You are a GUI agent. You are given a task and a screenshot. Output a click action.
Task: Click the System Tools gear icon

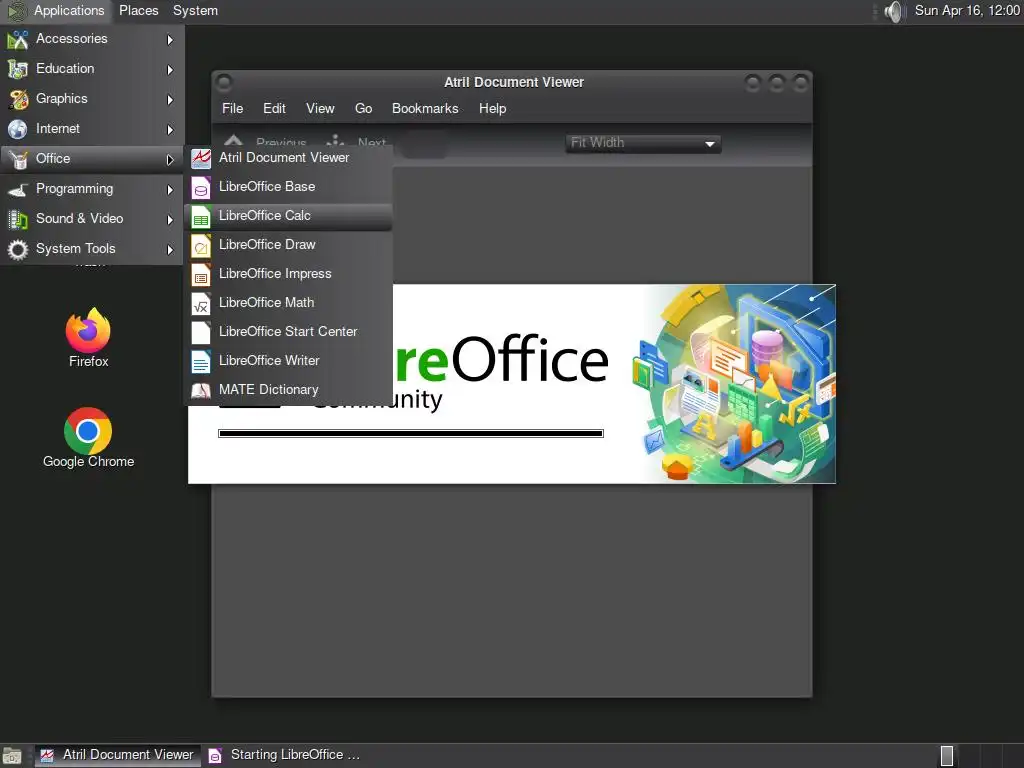click(x=18, y=249)
